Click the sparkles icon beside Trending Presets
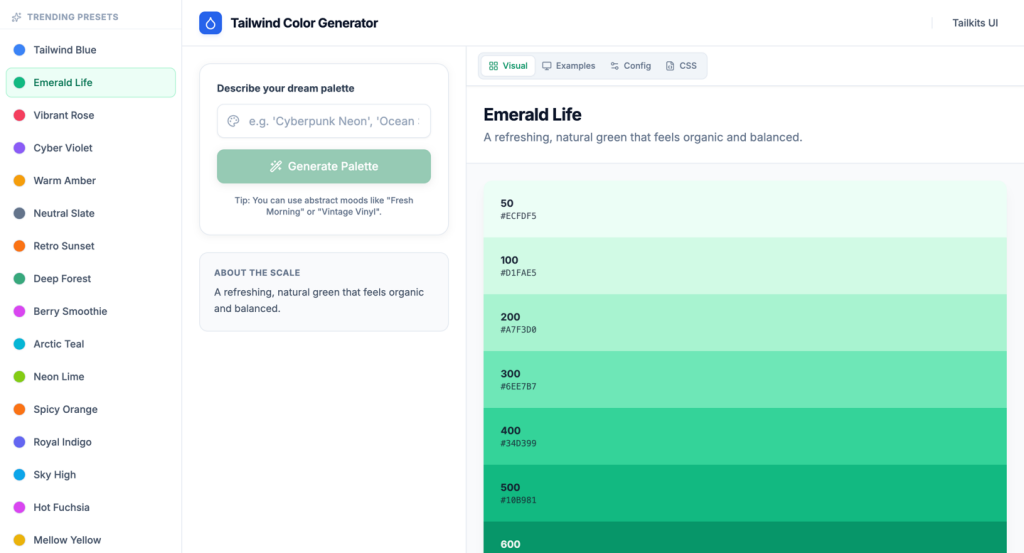Screen dimensions: 1024x553 point(16,17)
